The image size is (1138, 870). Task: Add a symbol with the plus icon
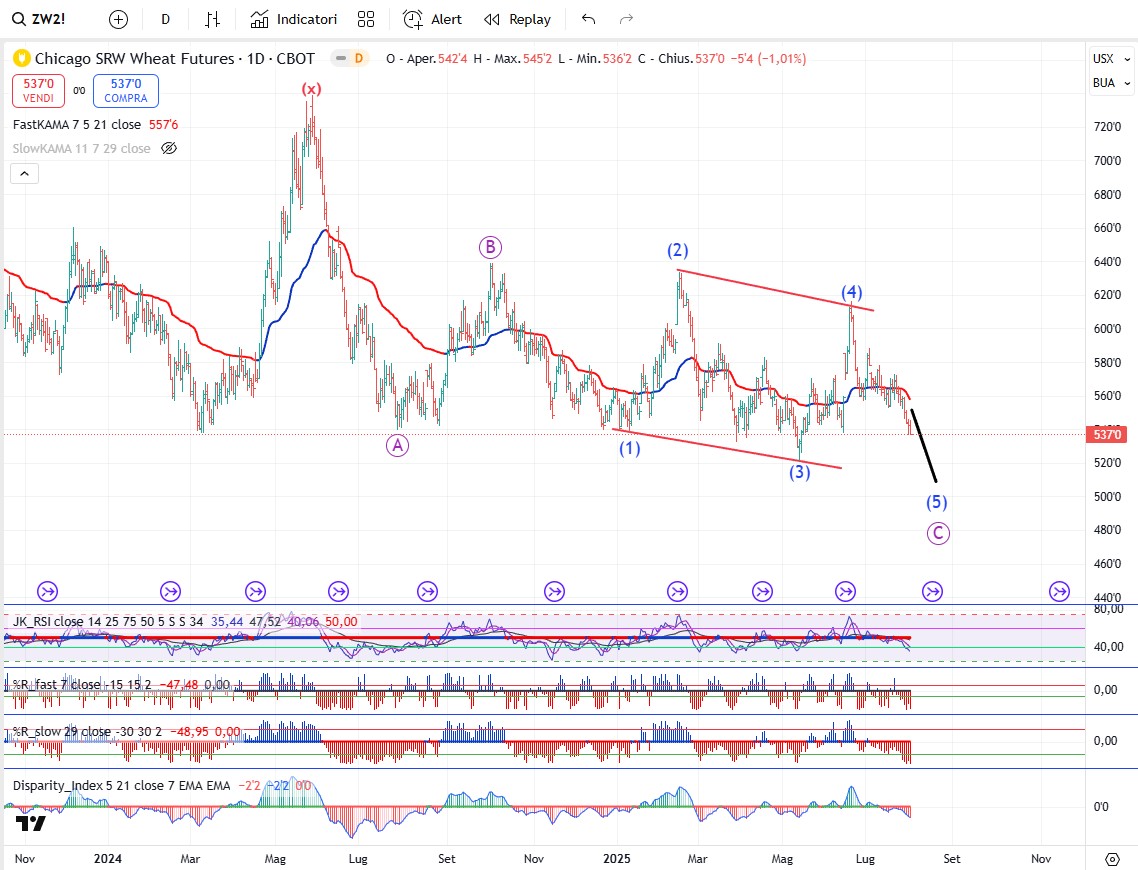coord(119,19)
